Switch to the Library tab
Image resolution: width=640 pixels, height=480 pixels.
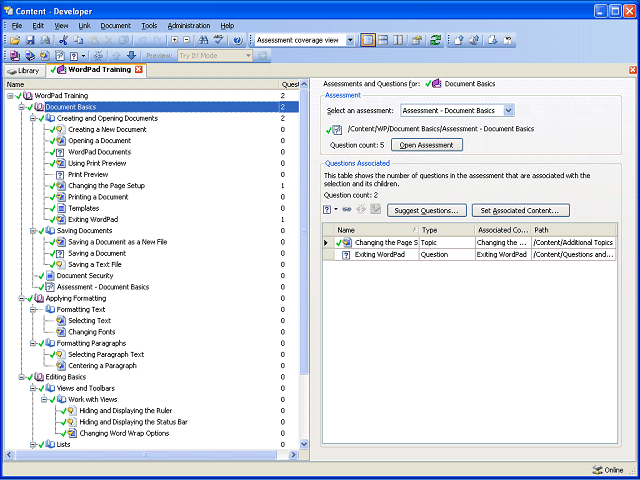(24, 71)
